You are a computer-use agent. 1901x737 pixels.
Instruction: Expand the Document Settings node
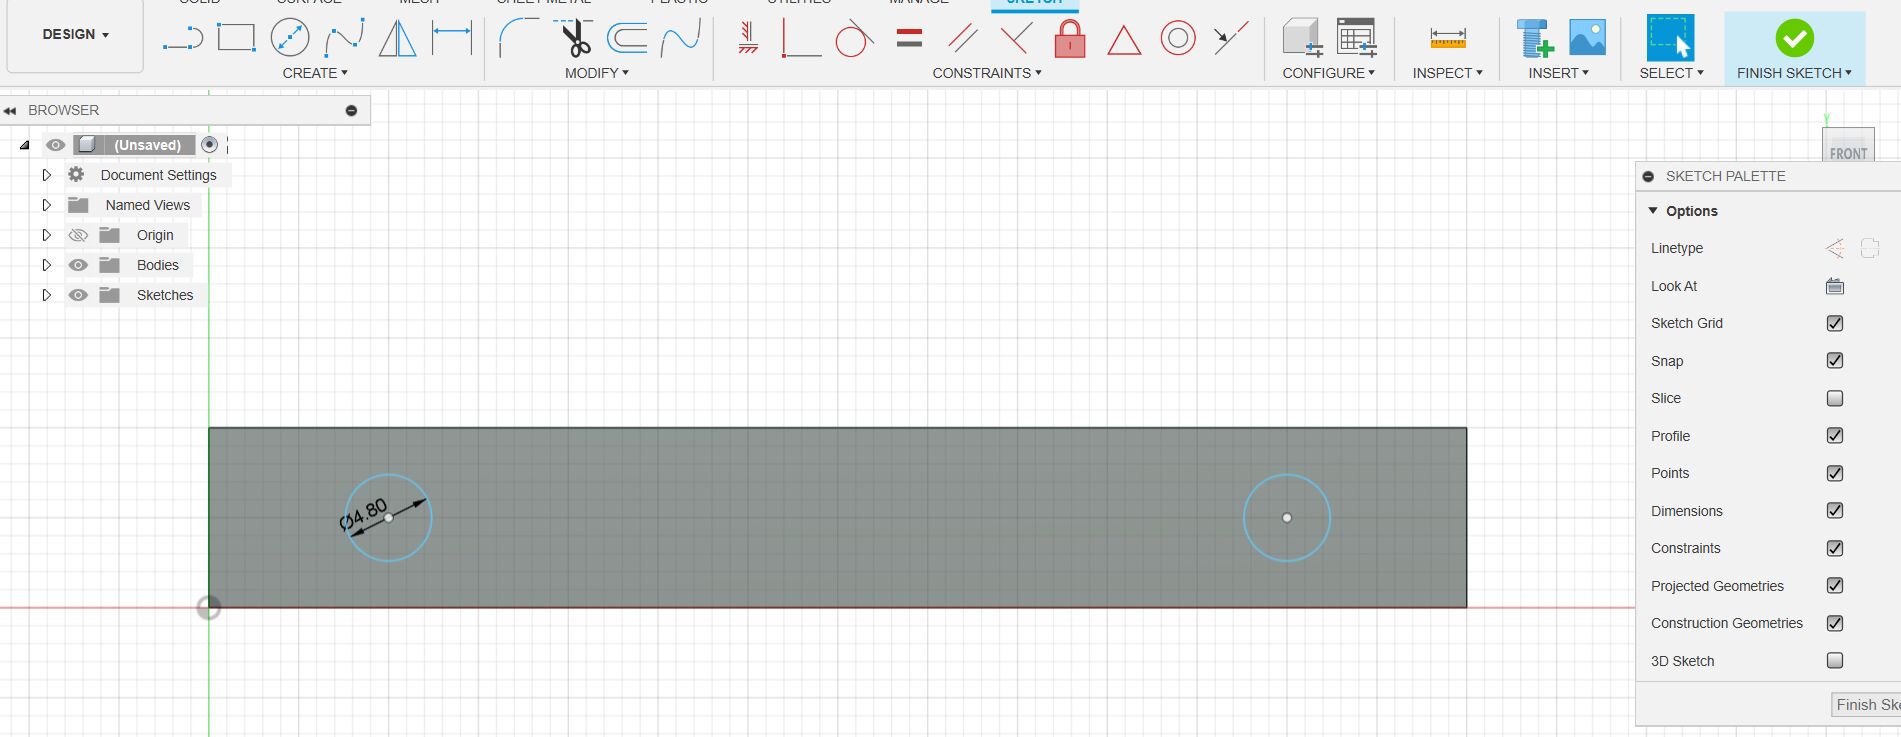pyautogui.click(x=46, y=175)
